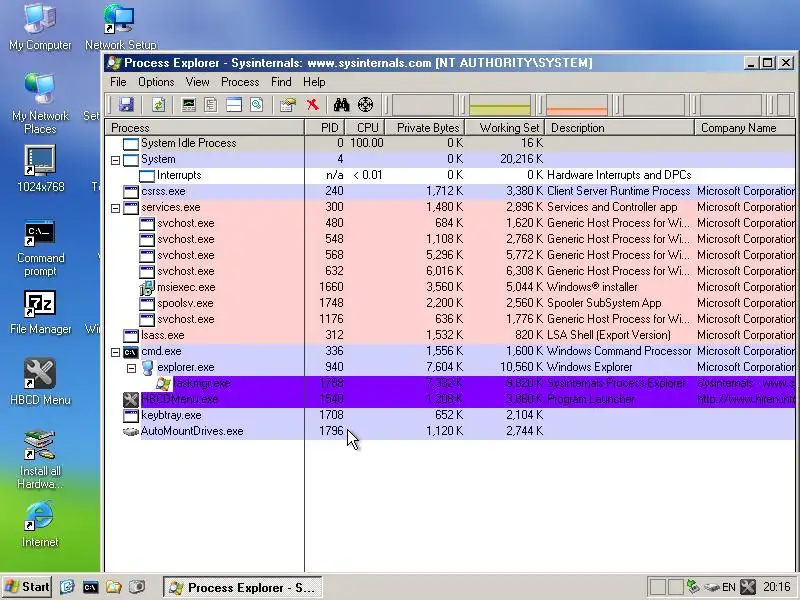
Task: Select the Find Window's Process crosshair icon
Action: 365,105
